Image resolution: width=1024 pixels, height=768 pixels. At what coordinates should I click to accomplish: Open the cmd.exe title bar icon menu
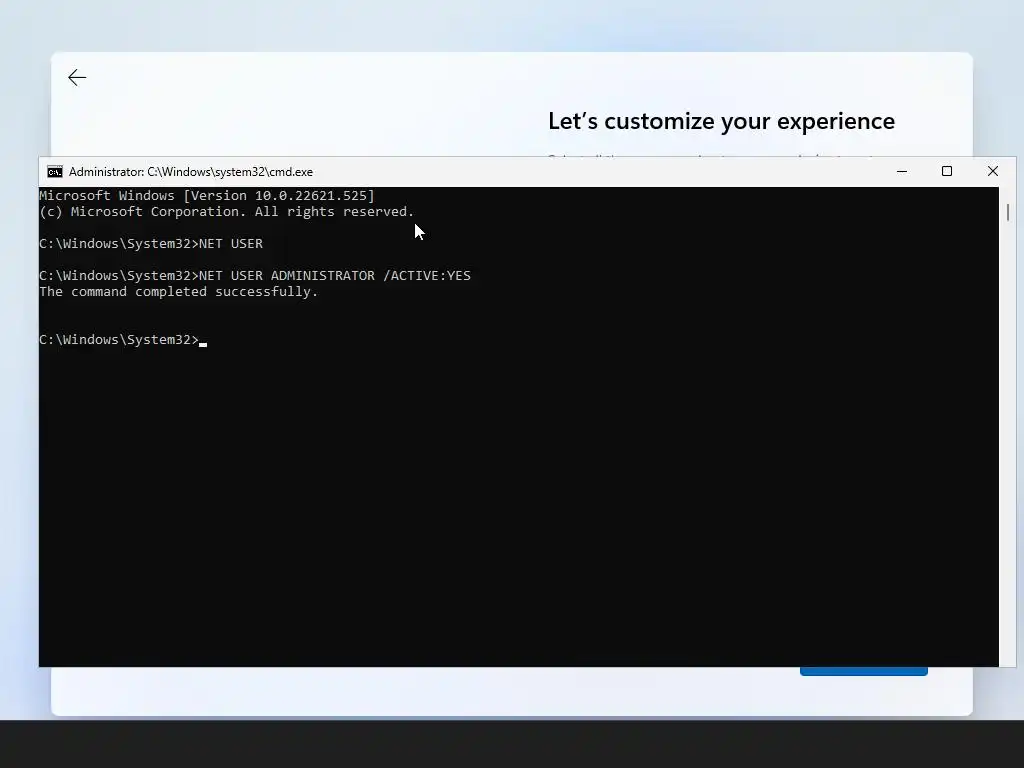click(x=55, y=172)
